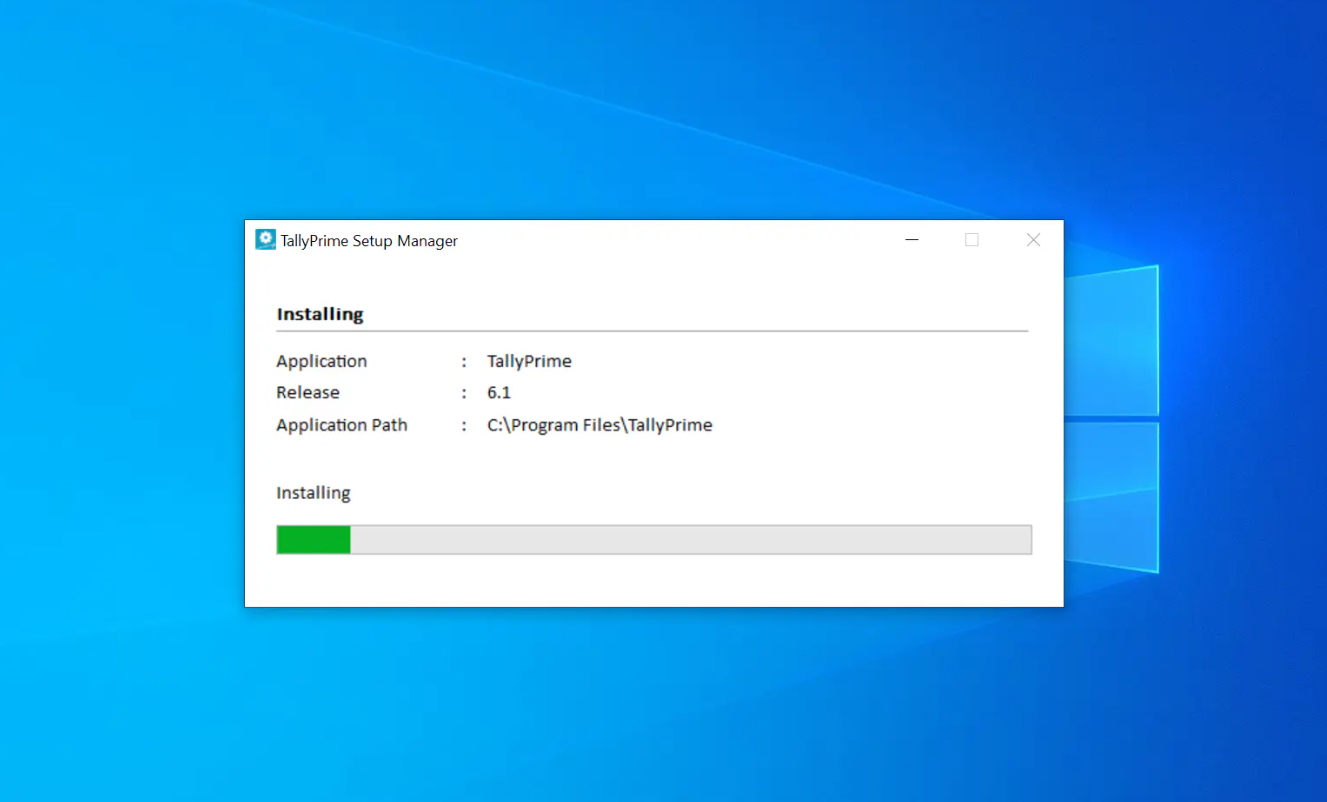Click the divider line under the Installing heading
This screenshot has height=802, width=1327.
point(654,331)
